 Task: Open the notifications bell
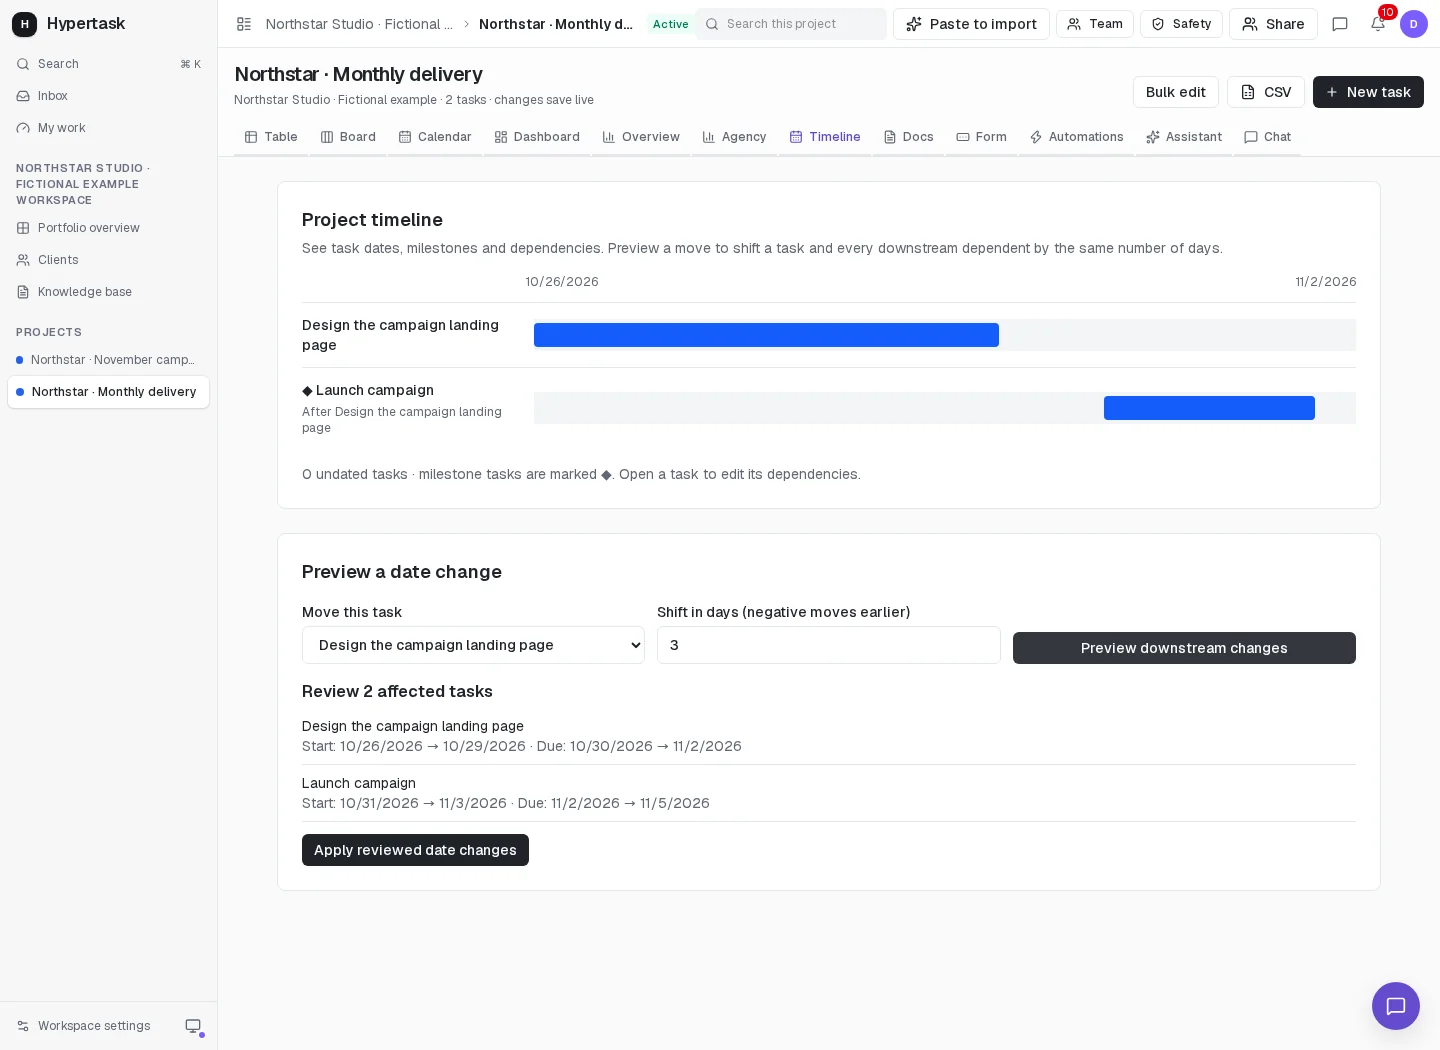pyautogui.click(x=1378, y=24)
